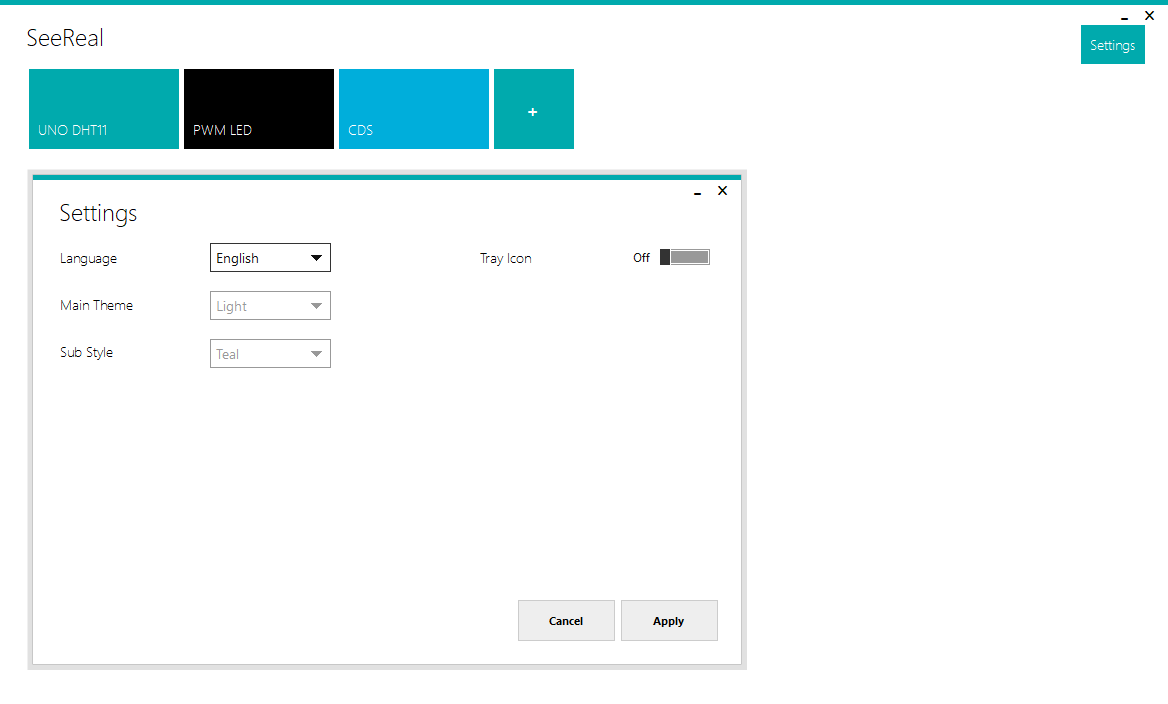Click the 'Main Theme' label

pos(96,305)
